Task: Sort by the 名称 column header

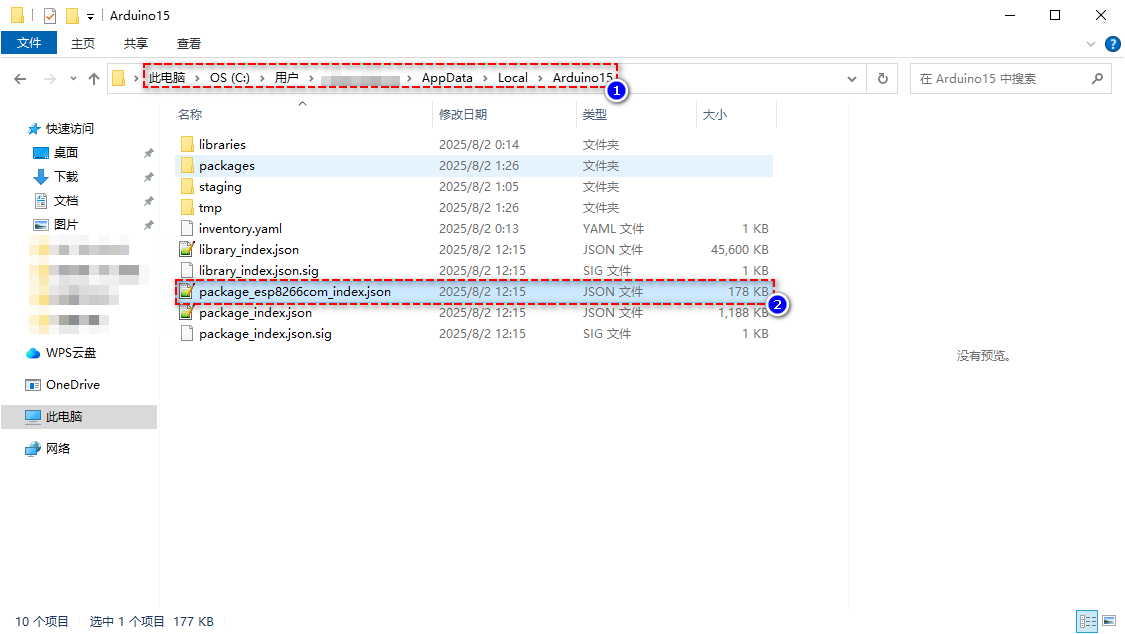Action: pyautogui.click(x=190, y=115)
